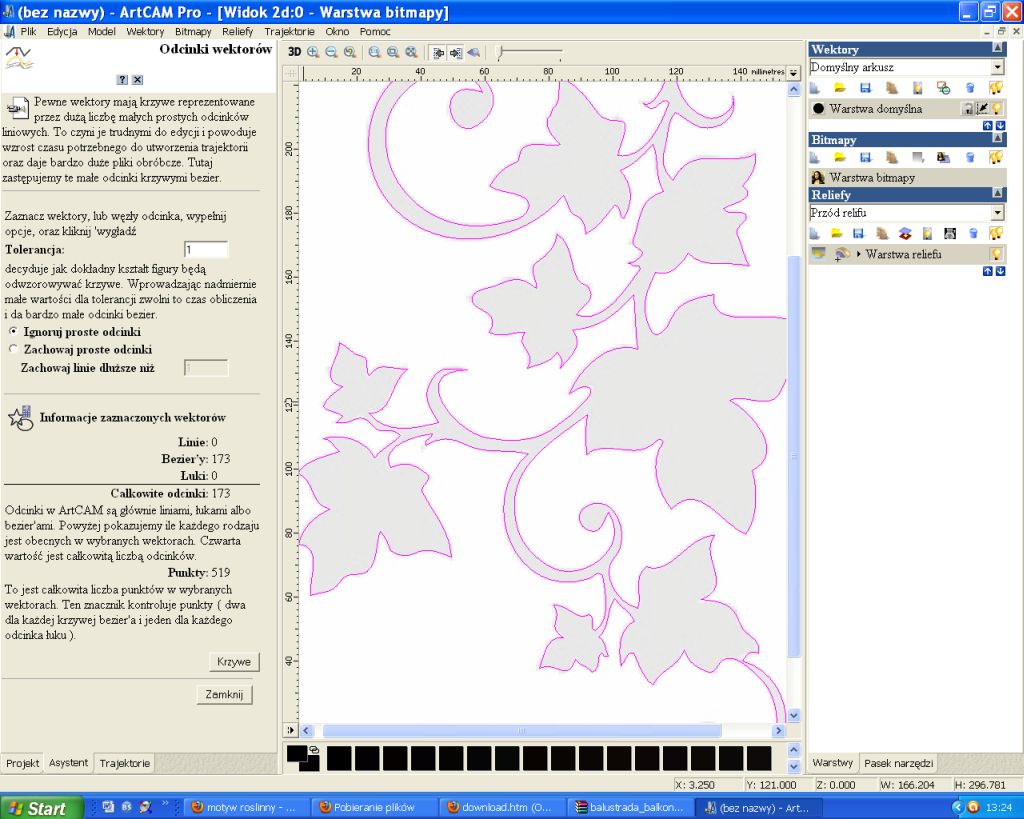Open the Reliefy menu
The height and width of the screenshot is (819, 1024).
click(x=237, y=31)
